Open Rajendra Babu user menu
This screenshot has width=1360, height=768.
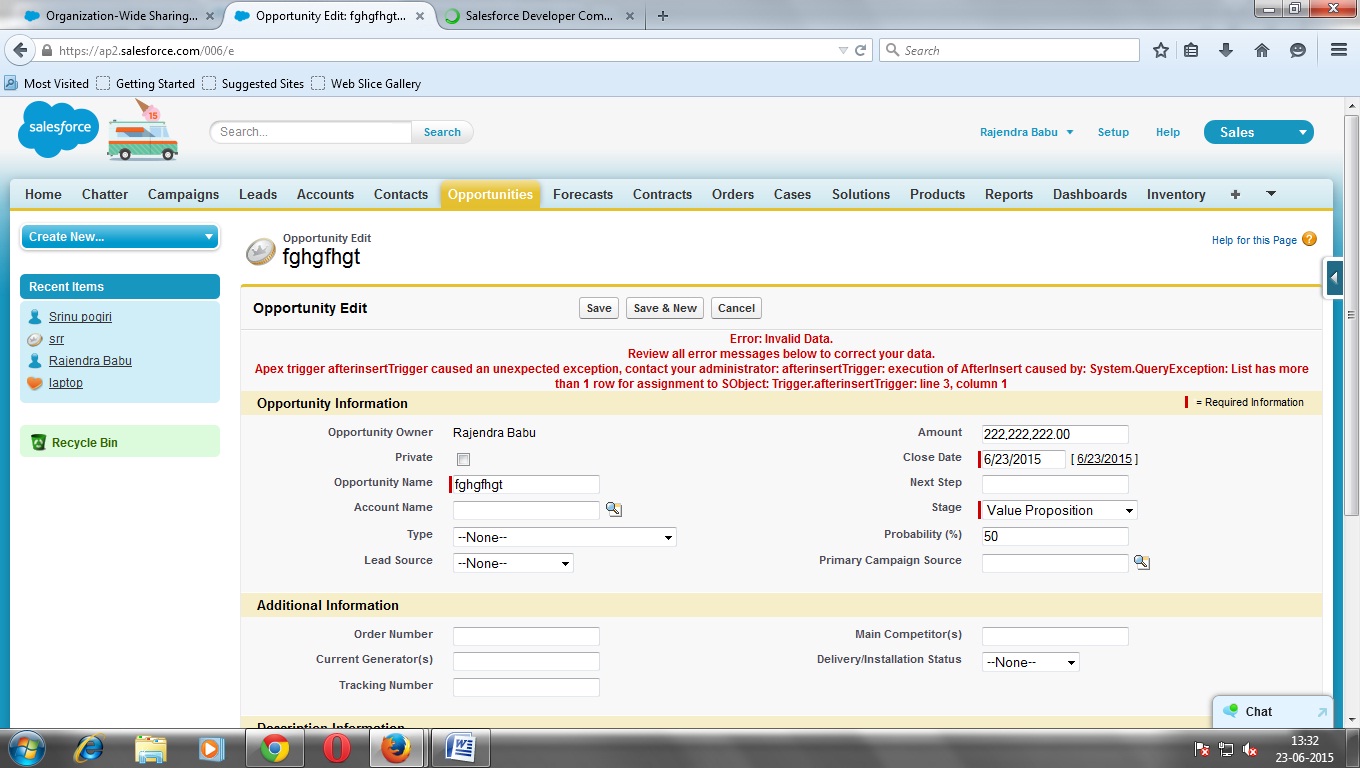[1027, 132]
